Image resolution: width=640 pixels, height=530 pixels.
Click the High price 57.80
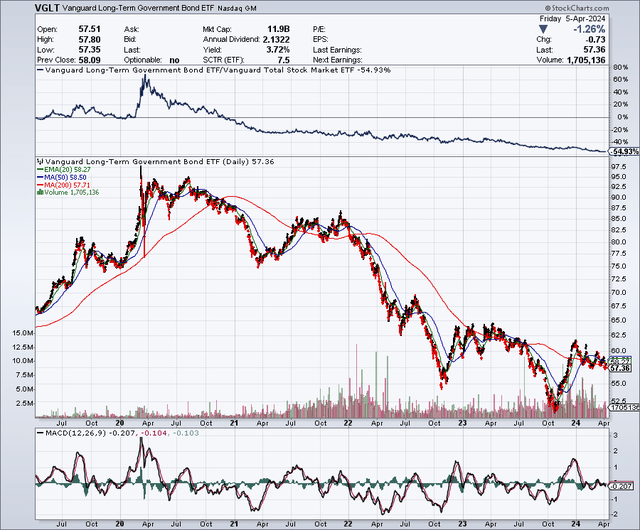89,40
